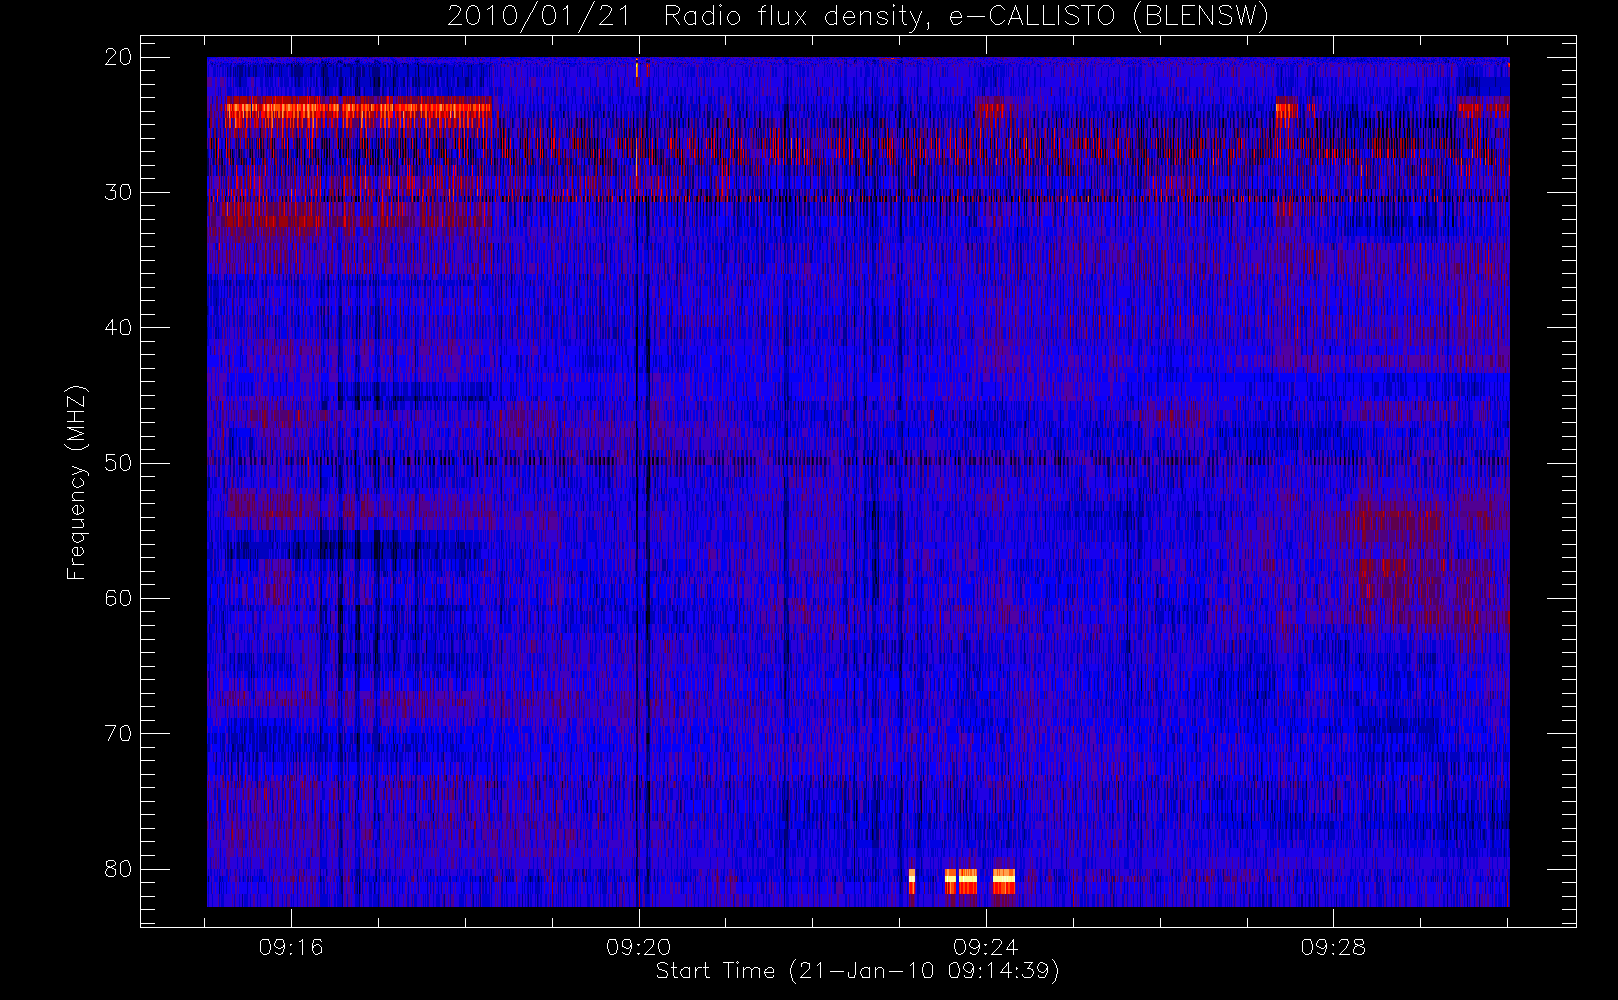Select the 09:16 time tick label
1618x1000 pixels.
point(291,947)
